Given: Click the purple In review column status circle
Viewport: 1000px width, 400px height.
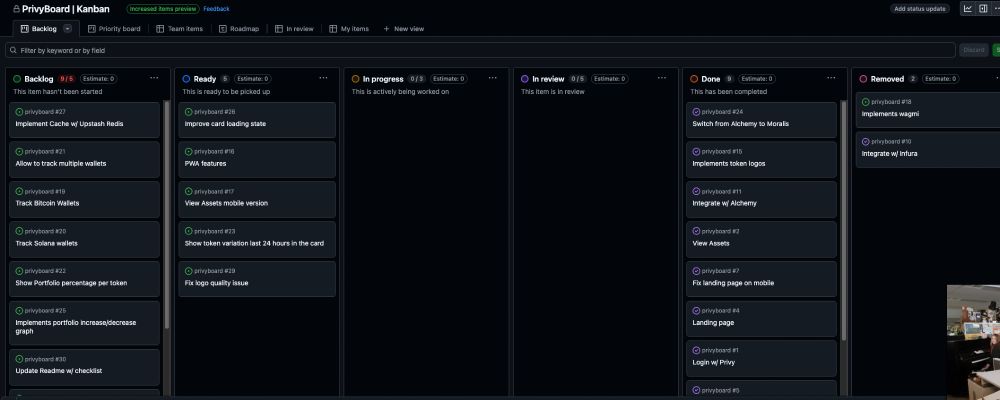Looking at the screenshot, I should 525,79.
